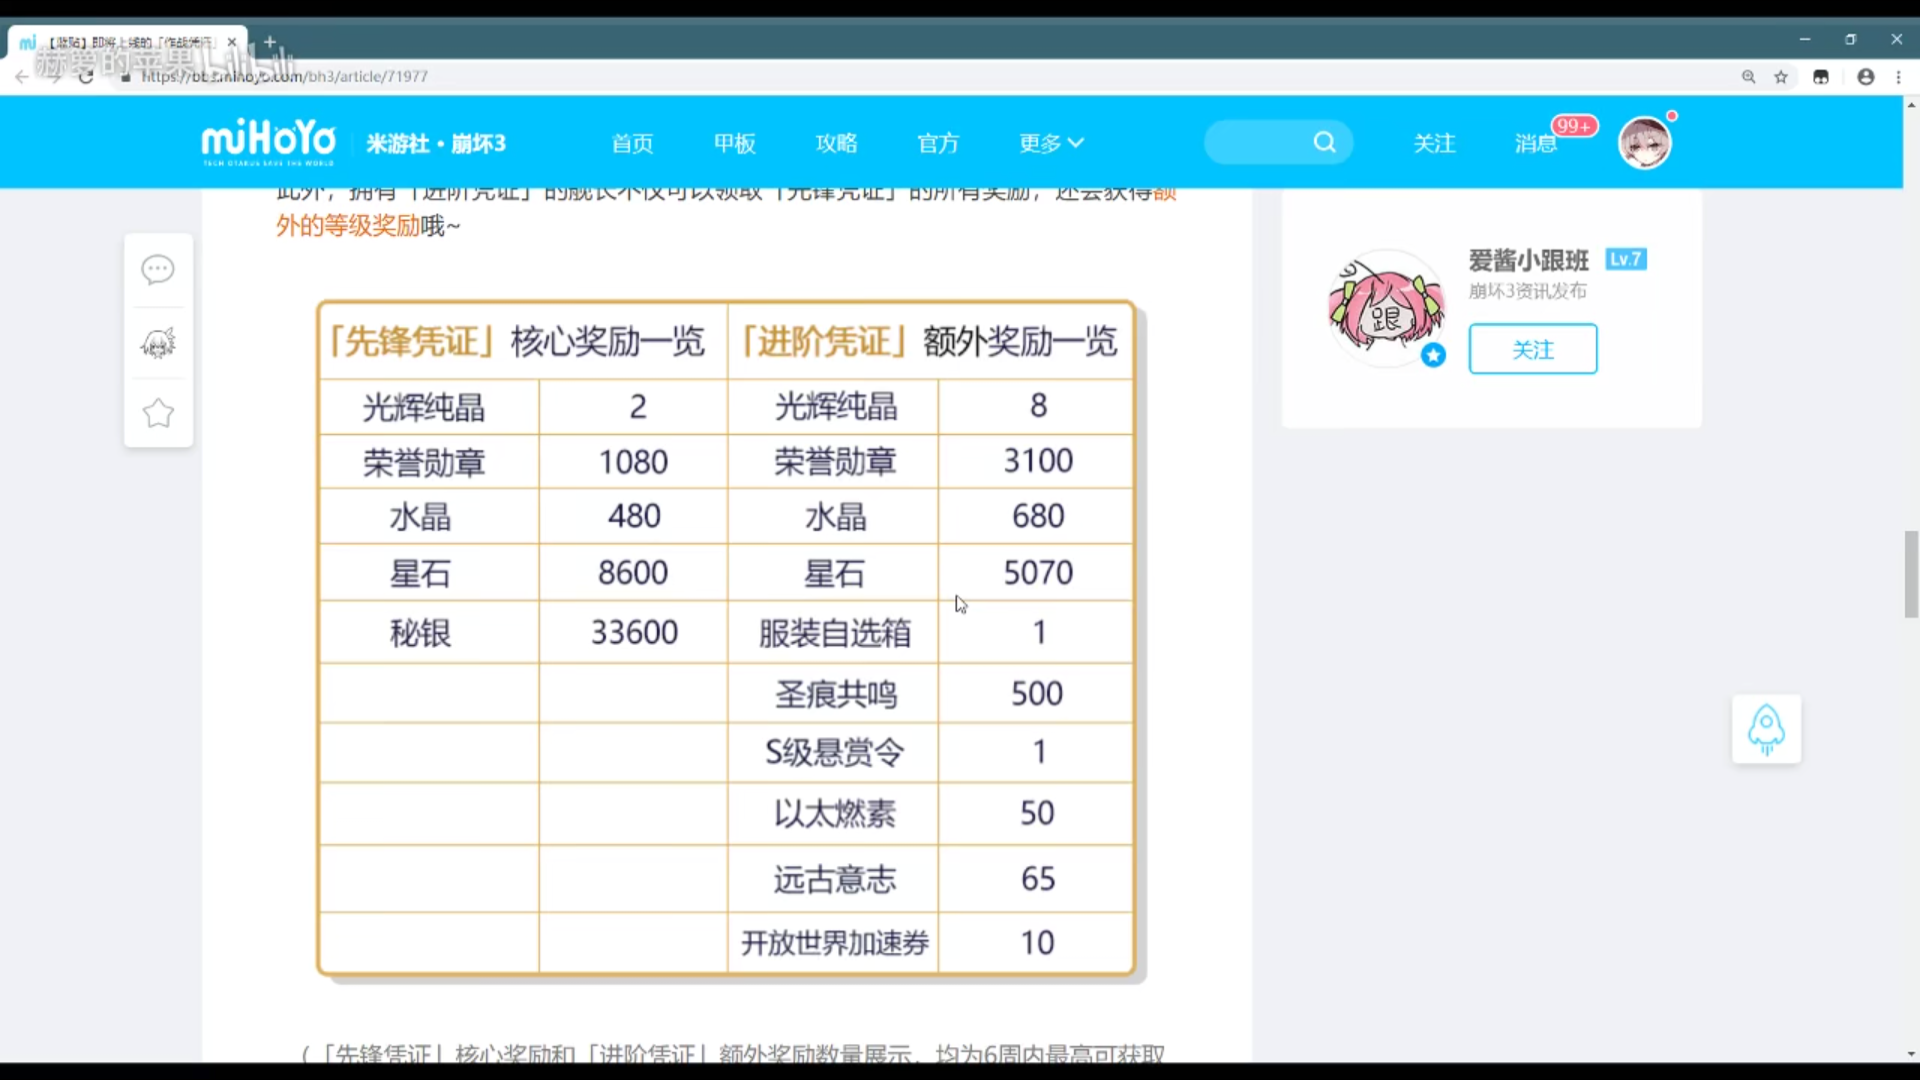Click the browser back arrow

point(22,77)
